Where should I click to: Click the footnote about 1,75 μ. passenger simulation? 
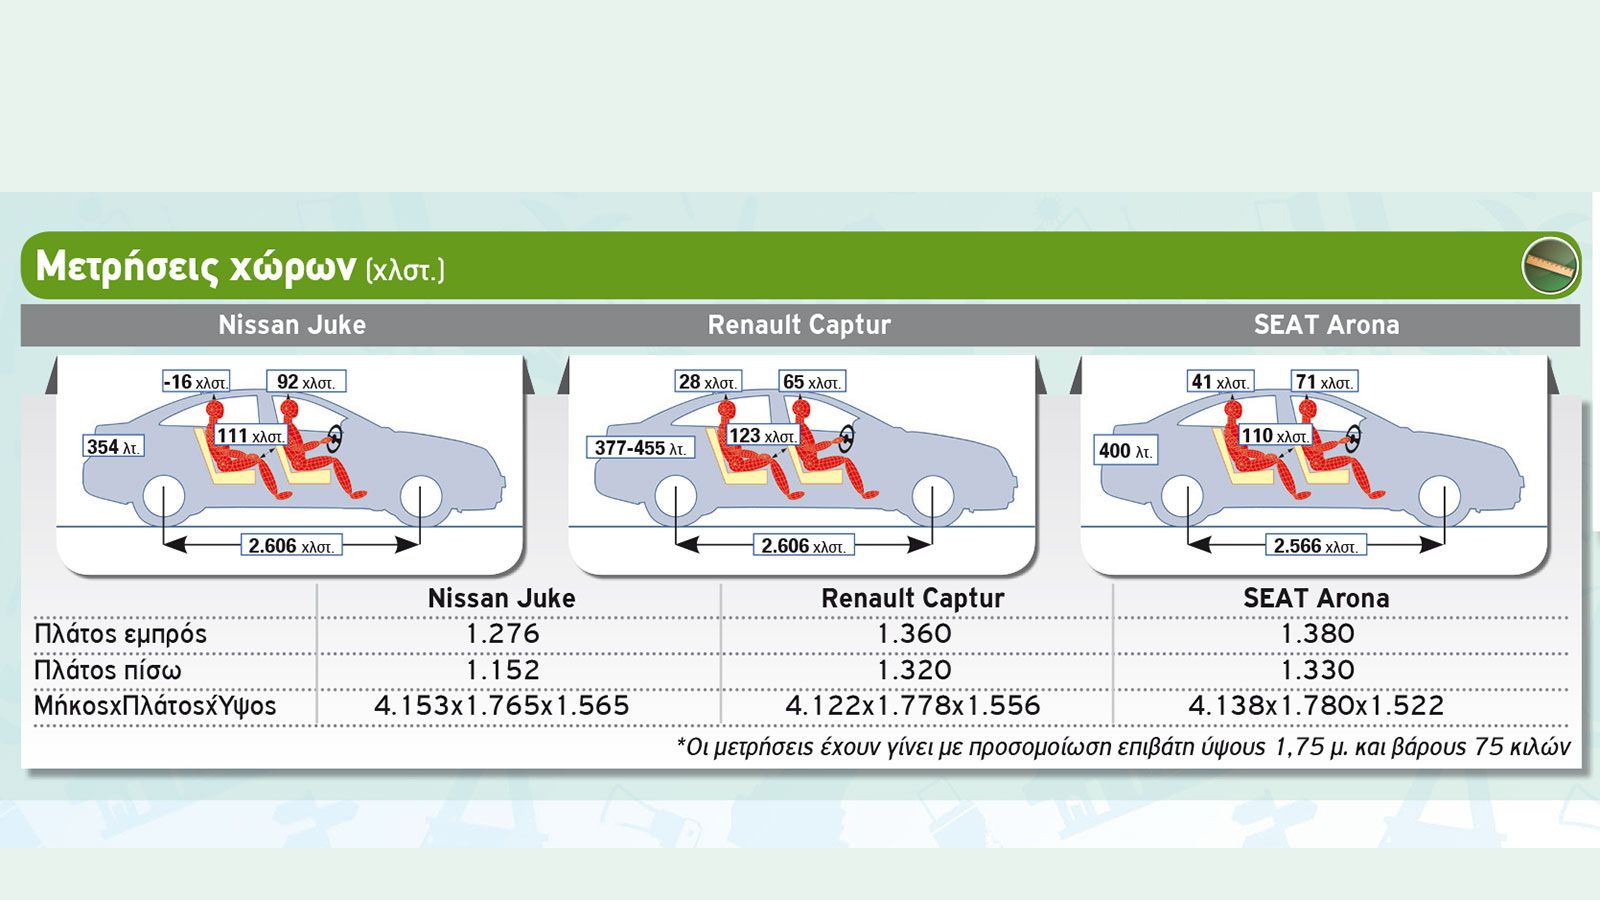coord(1124,748)
